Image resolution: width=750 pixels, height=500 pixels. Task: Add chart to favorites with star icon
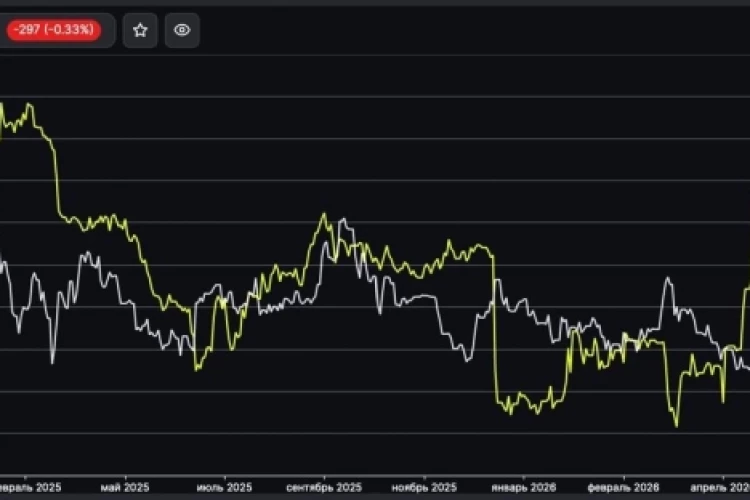140,31
